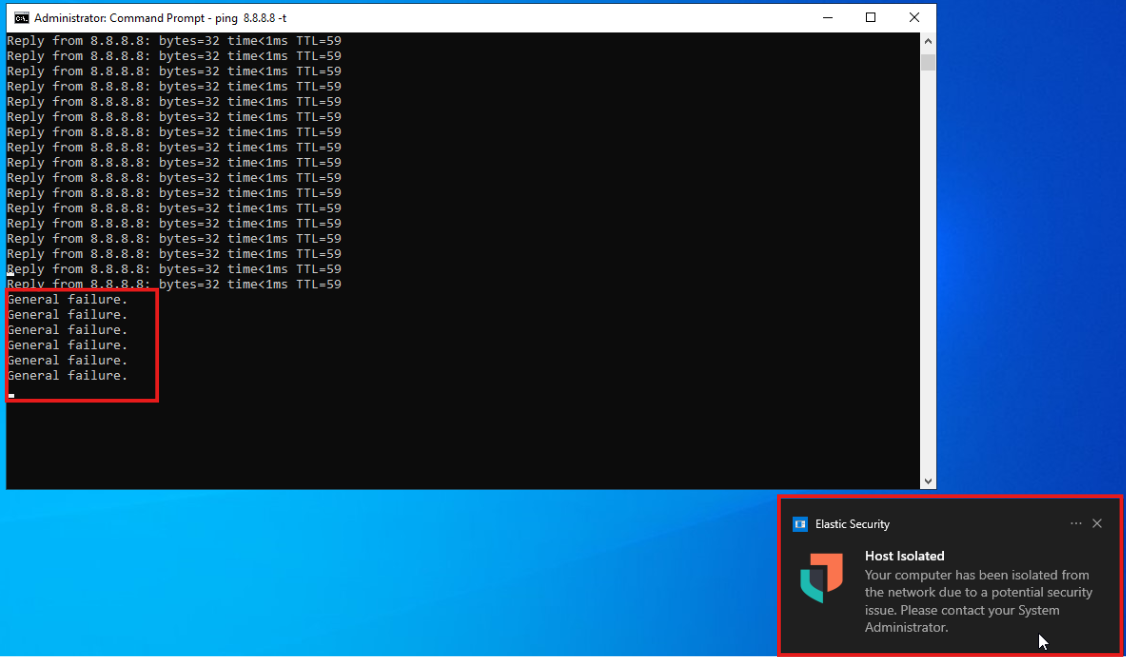Click the console scrollbar thumb

click(x=928, y=62)
